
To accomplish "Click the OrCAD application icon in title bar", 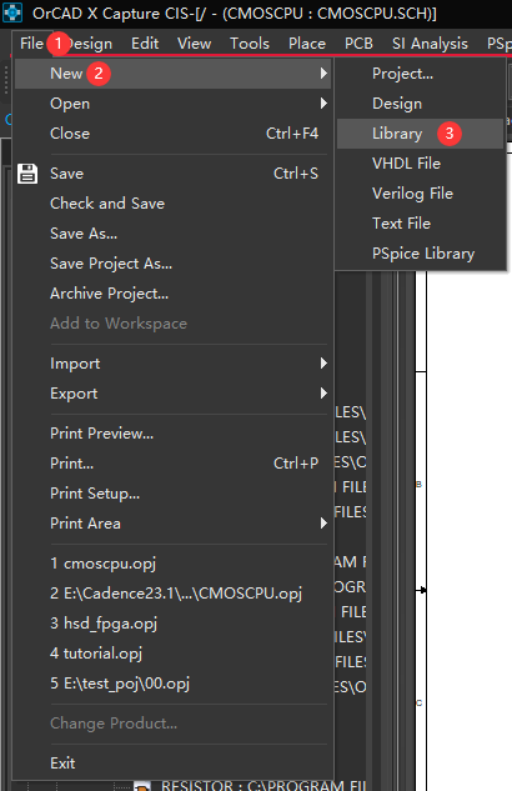I will tap(12, 12).
